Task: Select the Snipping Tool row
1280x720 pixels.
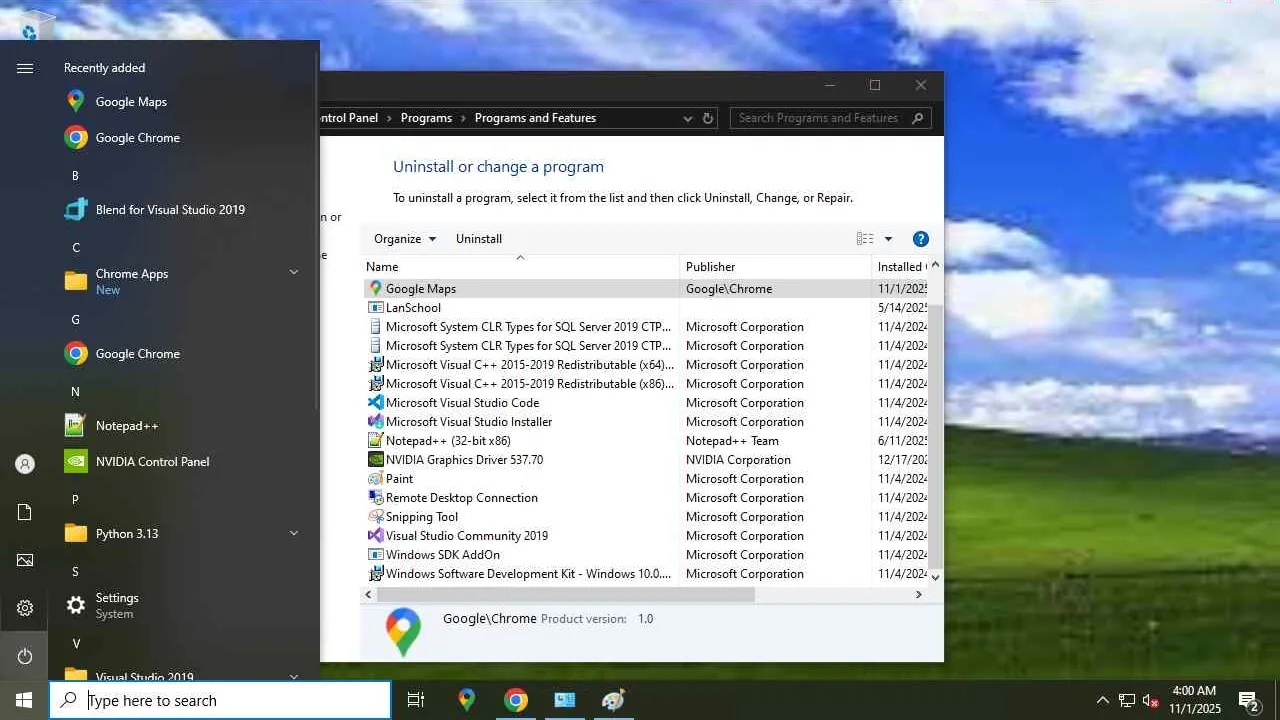Action: coord(645,517)
